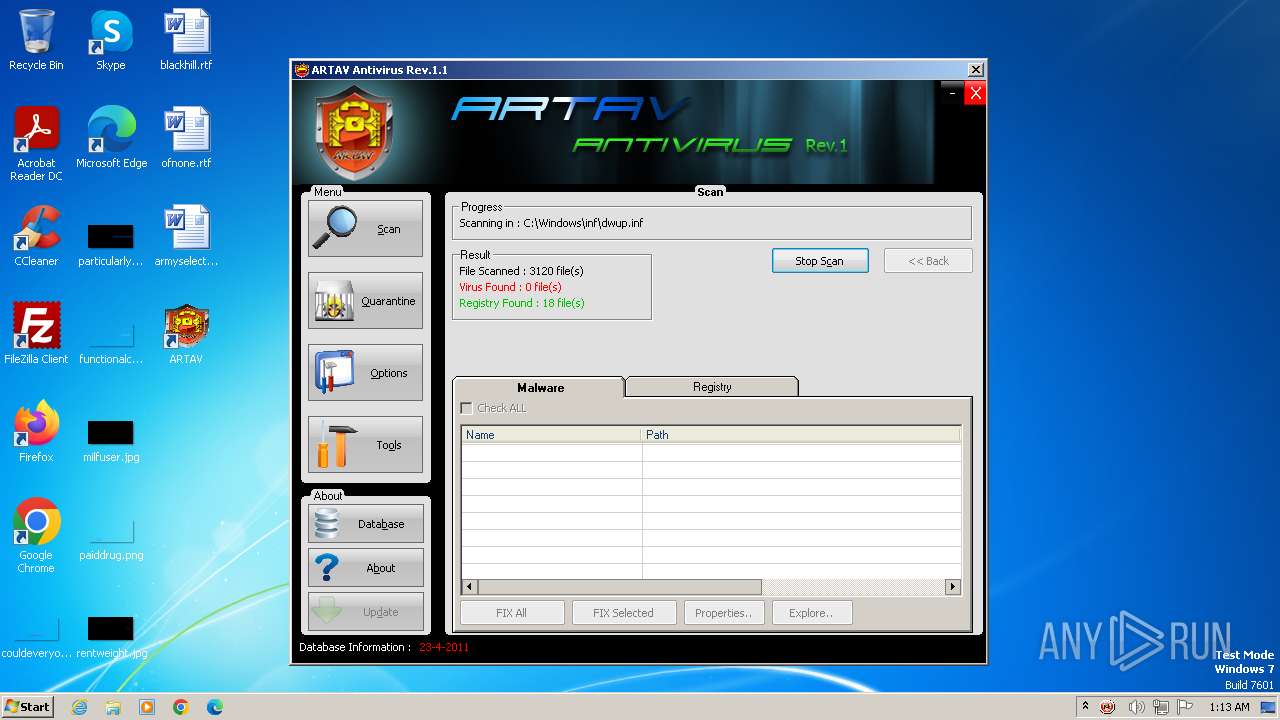Select the Acrobat Reader DC icon
Screen dimensions: 1280x720
coord(36,144)
